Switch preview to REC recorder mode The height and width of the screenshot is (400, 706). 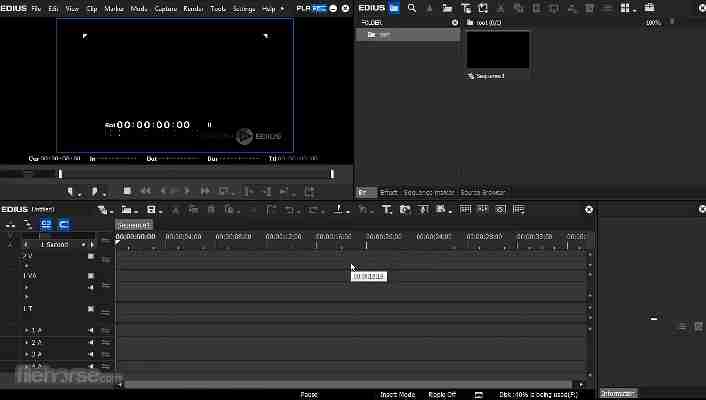point(319,8)
